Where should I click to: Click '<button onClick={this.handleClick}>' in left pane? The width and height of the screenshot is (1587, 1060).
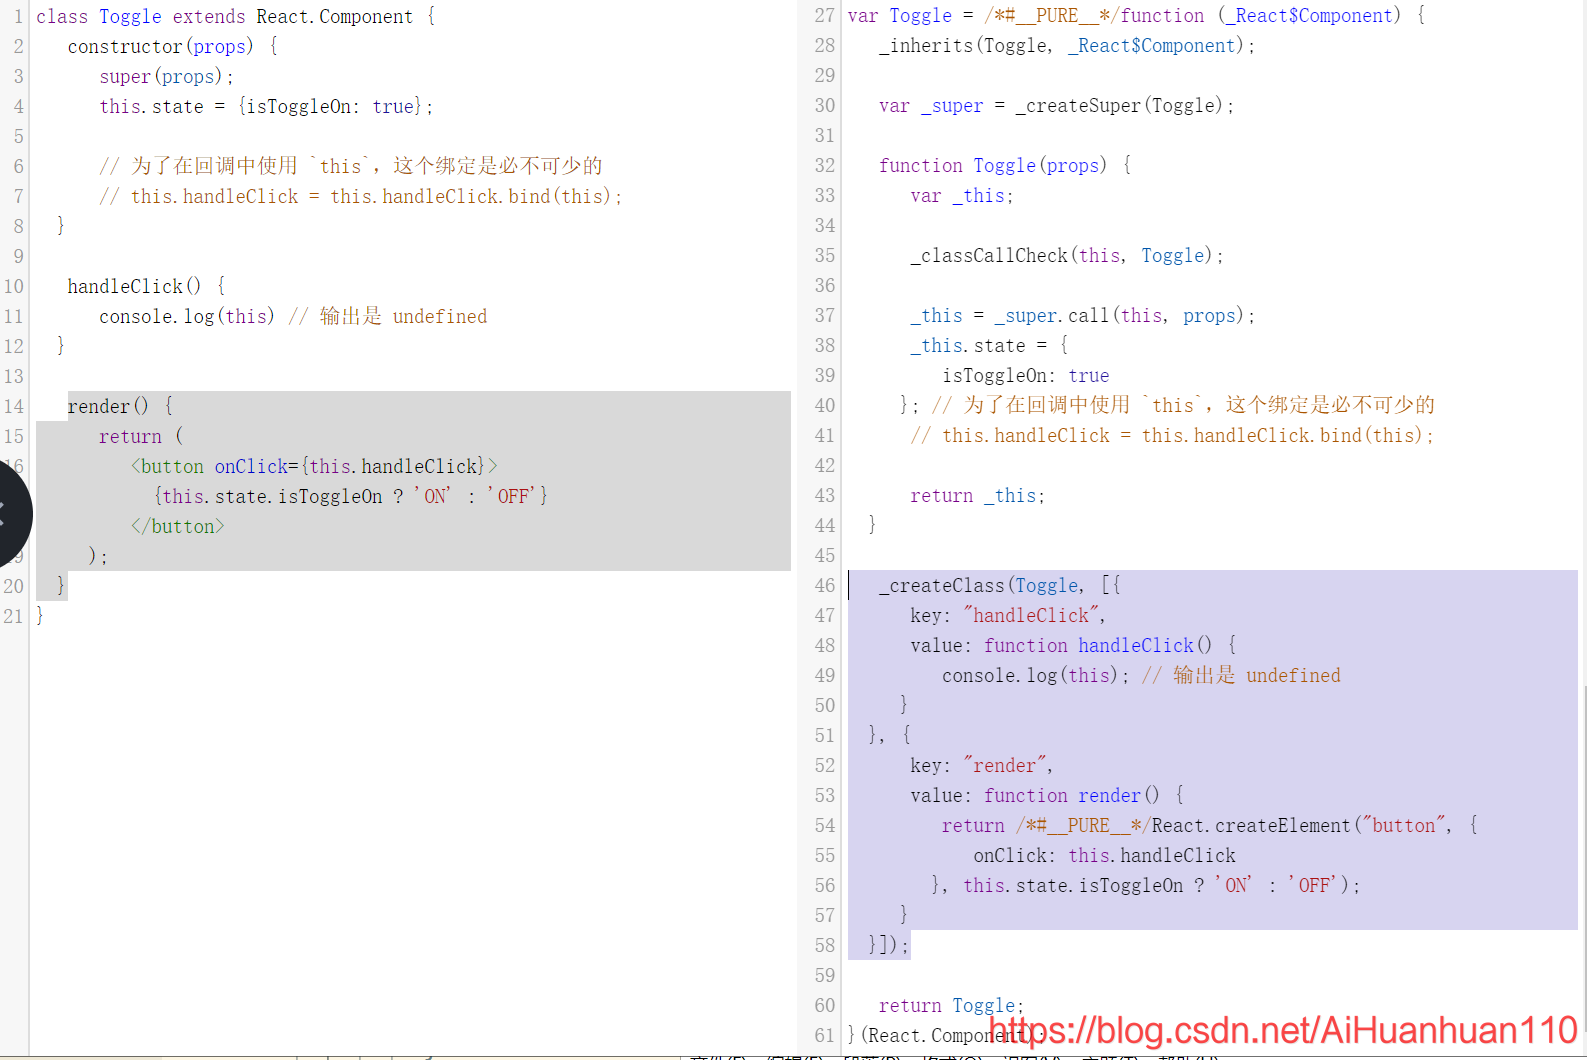click(x=314, y=466)
